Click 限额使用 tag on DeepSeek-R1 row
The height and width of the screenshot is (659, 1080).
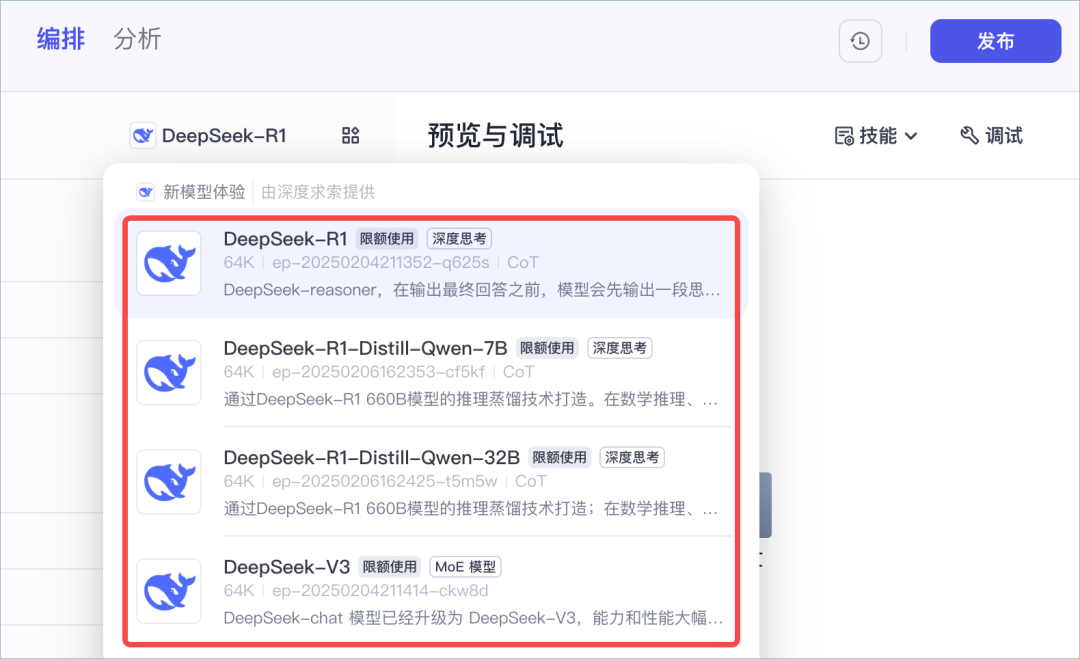(x=386, y=239)
